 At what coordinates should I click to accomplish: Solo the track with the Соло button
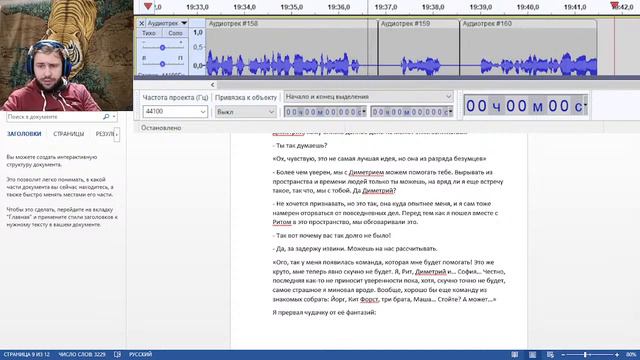176,33
